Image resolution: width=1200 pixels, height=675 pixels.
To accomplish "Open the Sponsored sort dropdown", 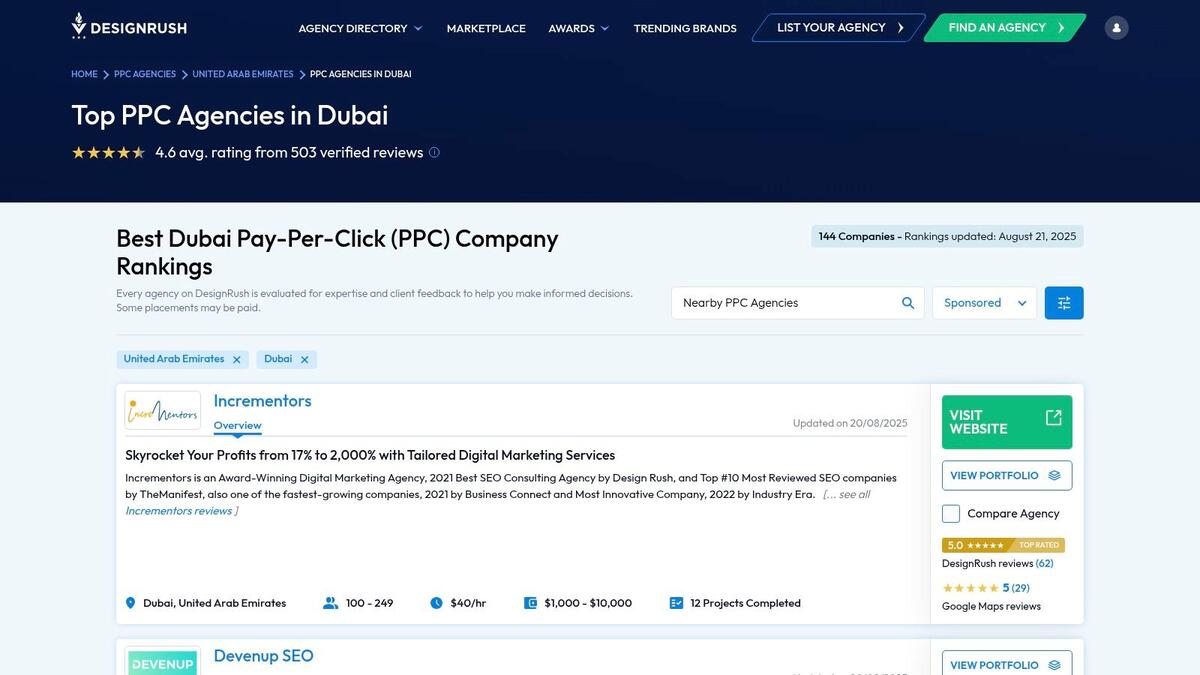I will tap(984, 302).
